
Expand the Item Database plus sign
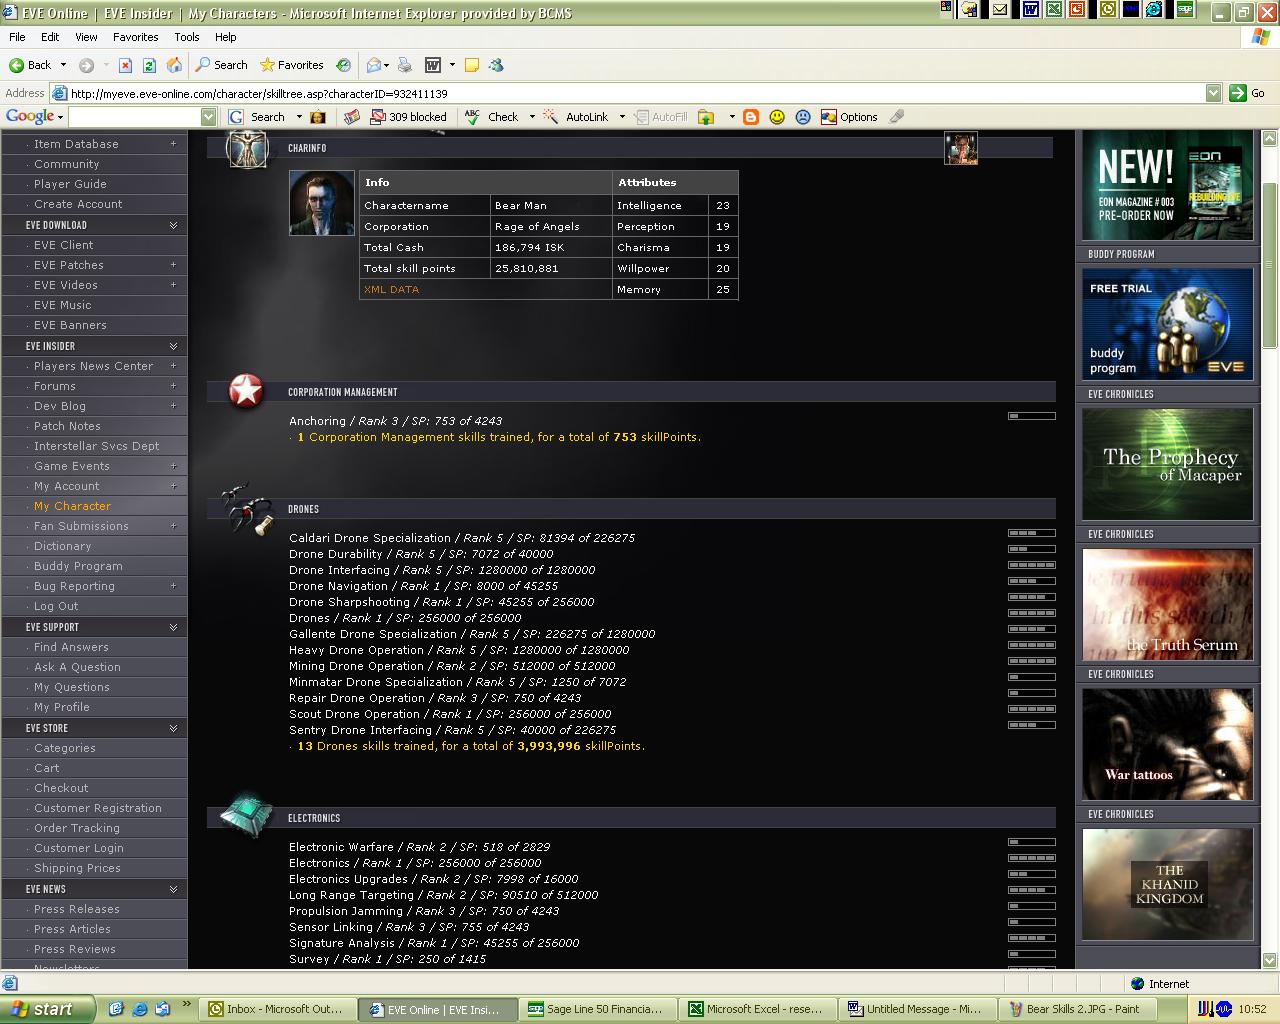pyautogui.click(x=173, y=144)
